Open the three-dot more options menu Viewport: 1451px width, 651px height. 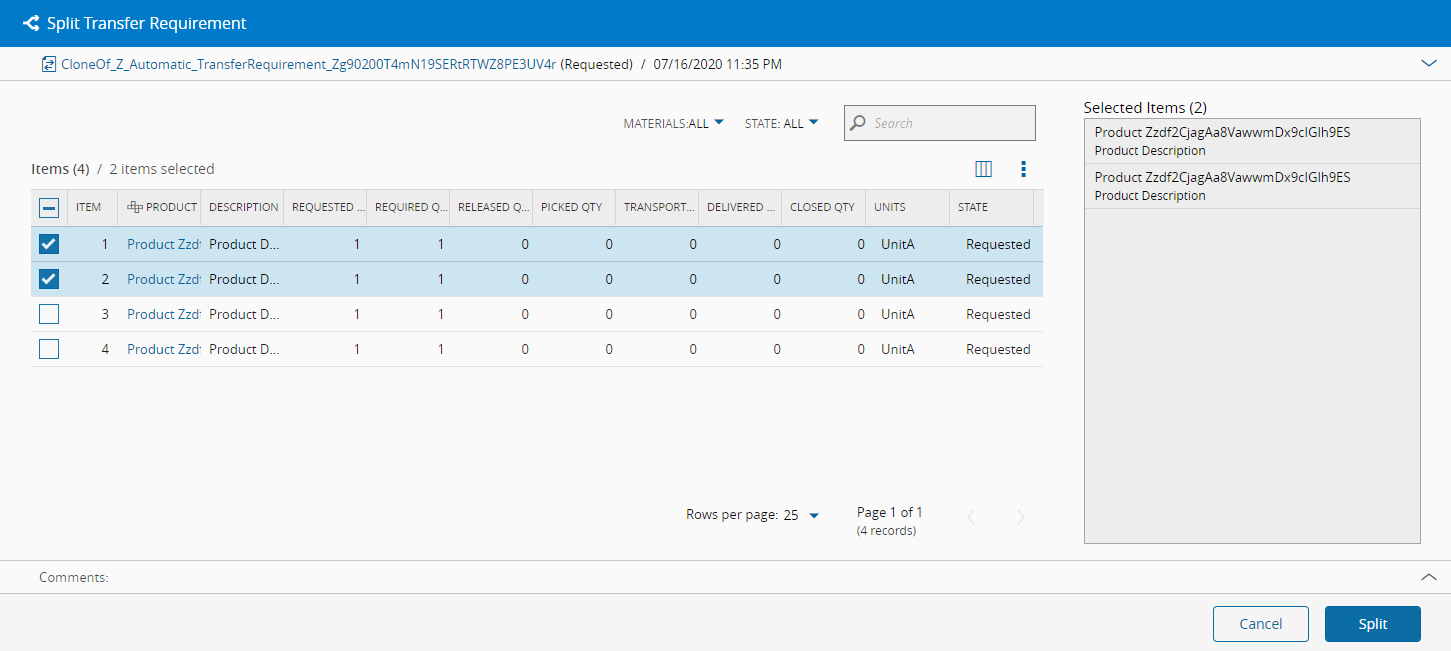[1023, 169]
